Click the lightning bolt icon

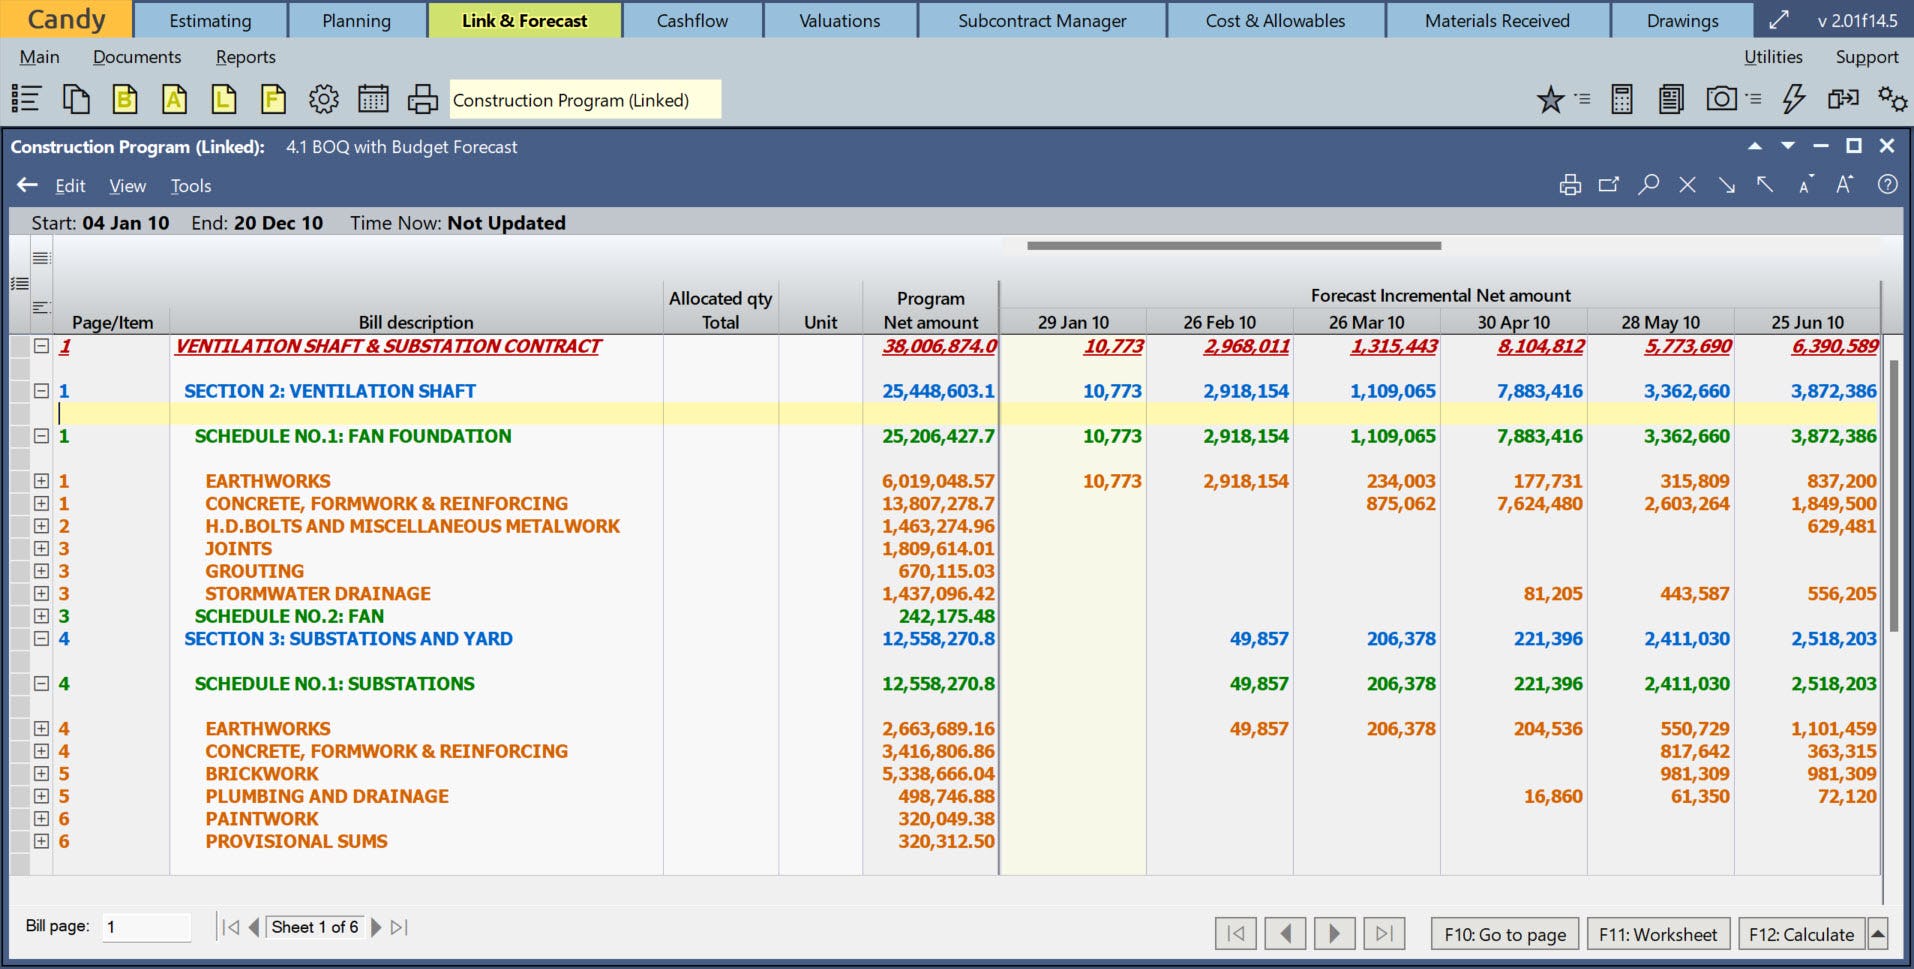1794,99
